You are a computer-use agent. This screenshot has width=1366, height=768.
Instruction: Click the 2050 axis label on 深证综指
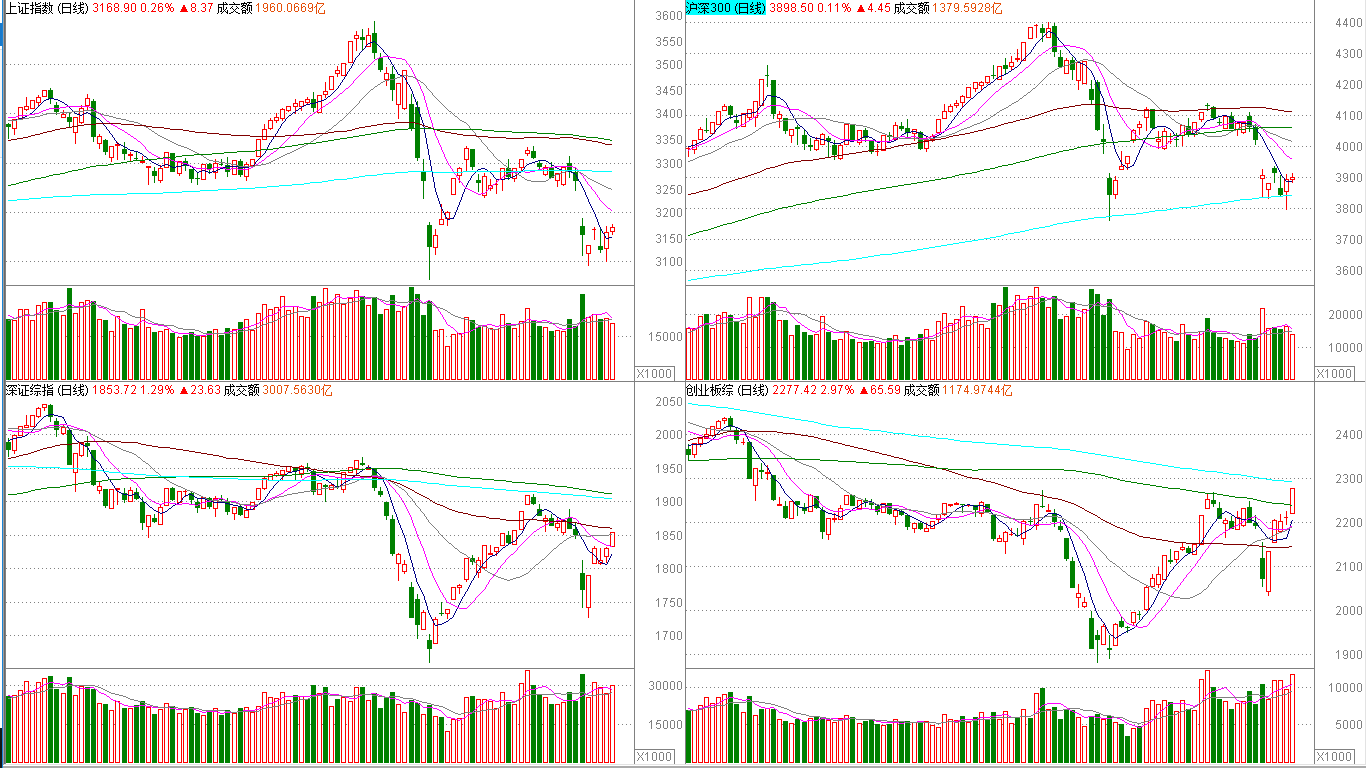click(x=669, y=402)
